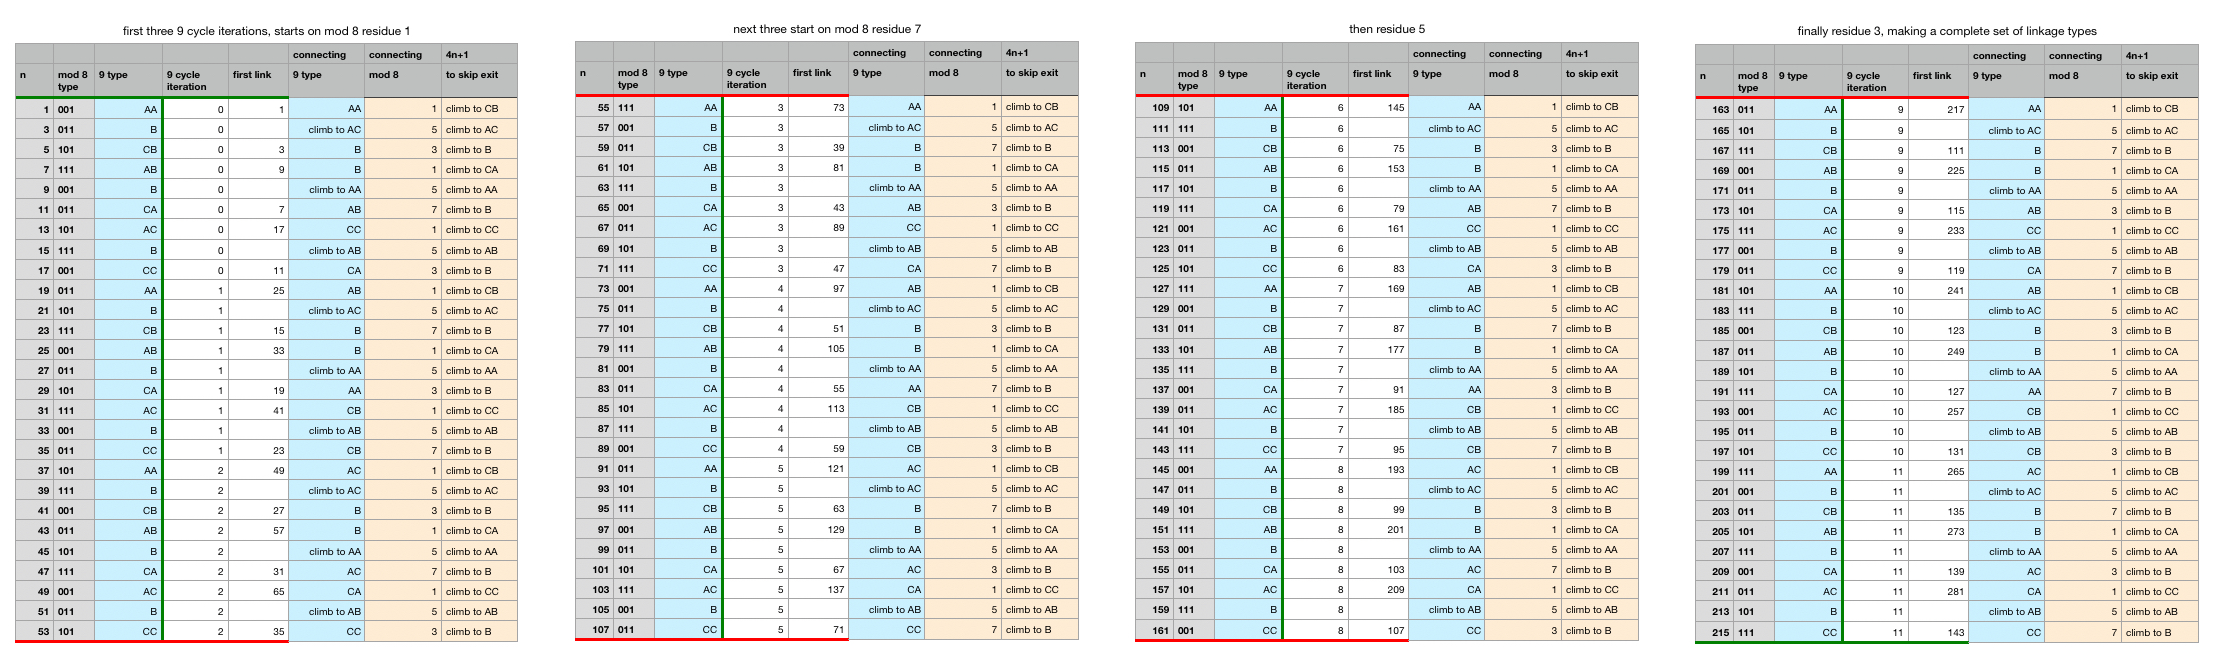Click the "first three 9 cycle iterations" title

point(267,32)
